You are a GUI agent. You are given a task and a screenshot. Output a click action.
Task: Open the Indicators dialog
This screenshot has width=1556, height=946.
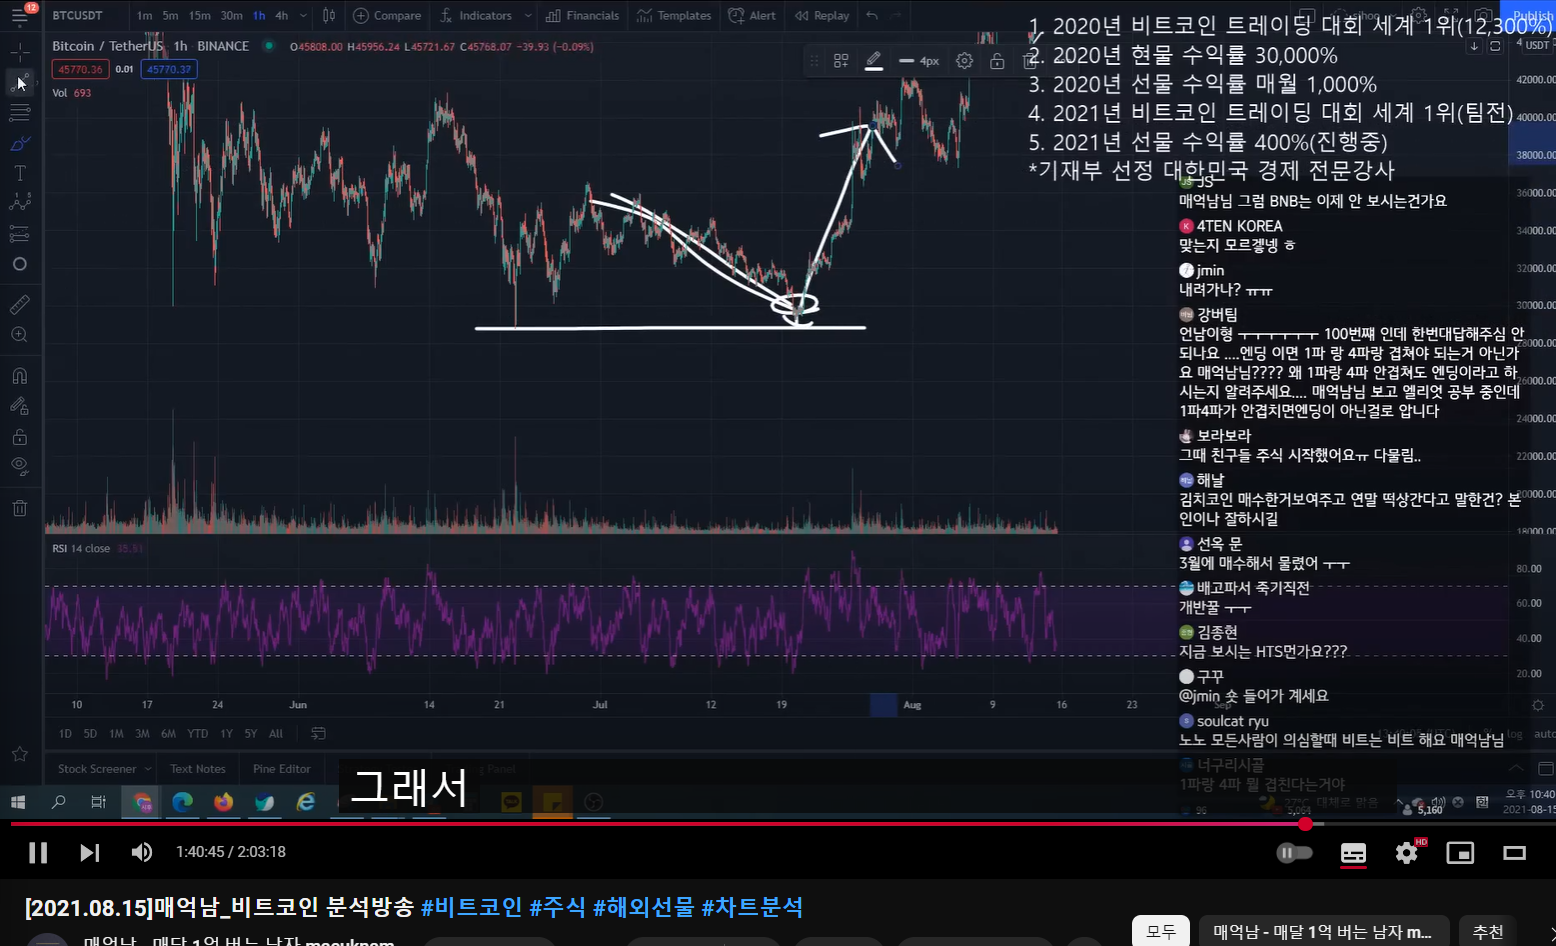pos(476,16)
